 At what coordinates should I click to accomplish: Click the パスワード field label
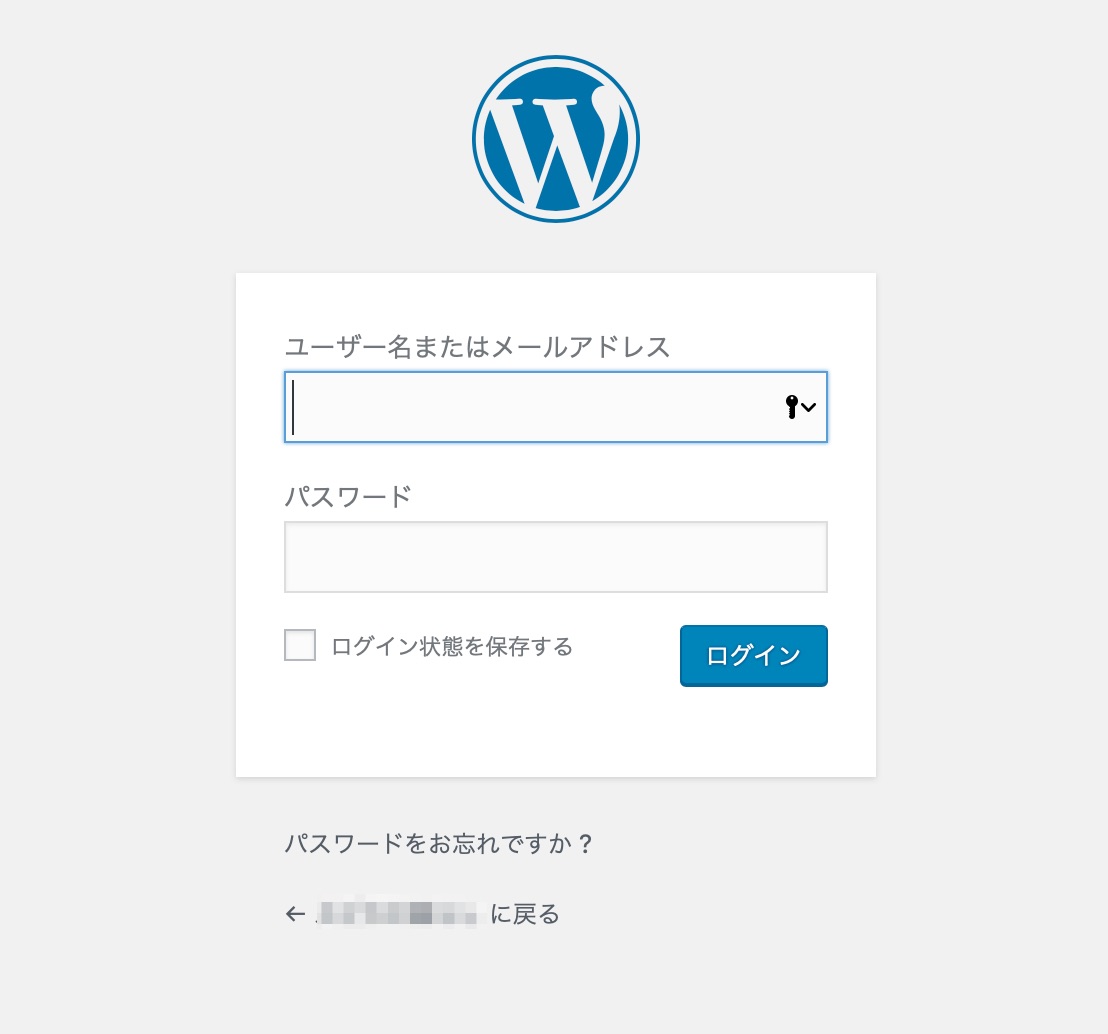coord(348,497)
